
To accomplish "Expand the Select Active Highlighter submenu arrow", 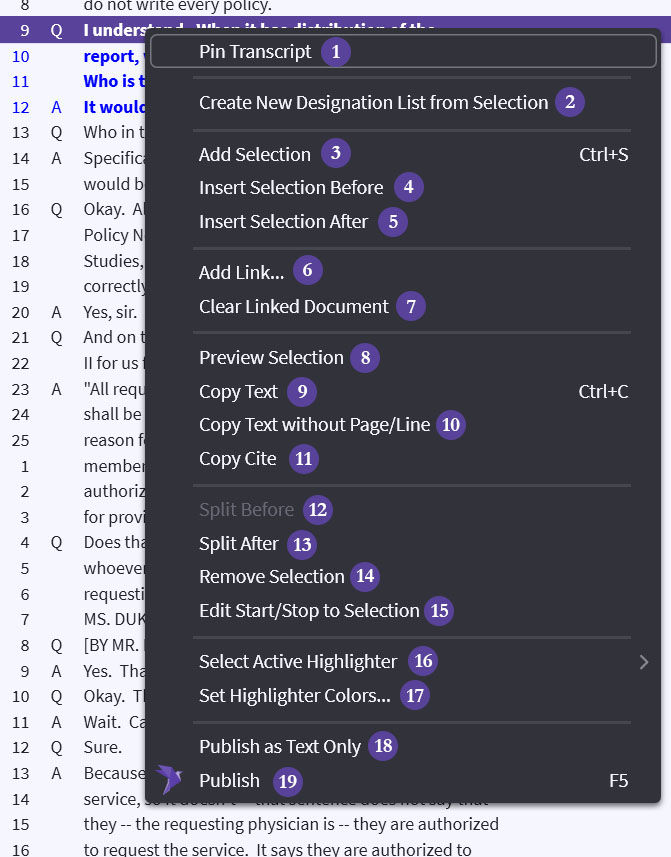I will 644,661.
